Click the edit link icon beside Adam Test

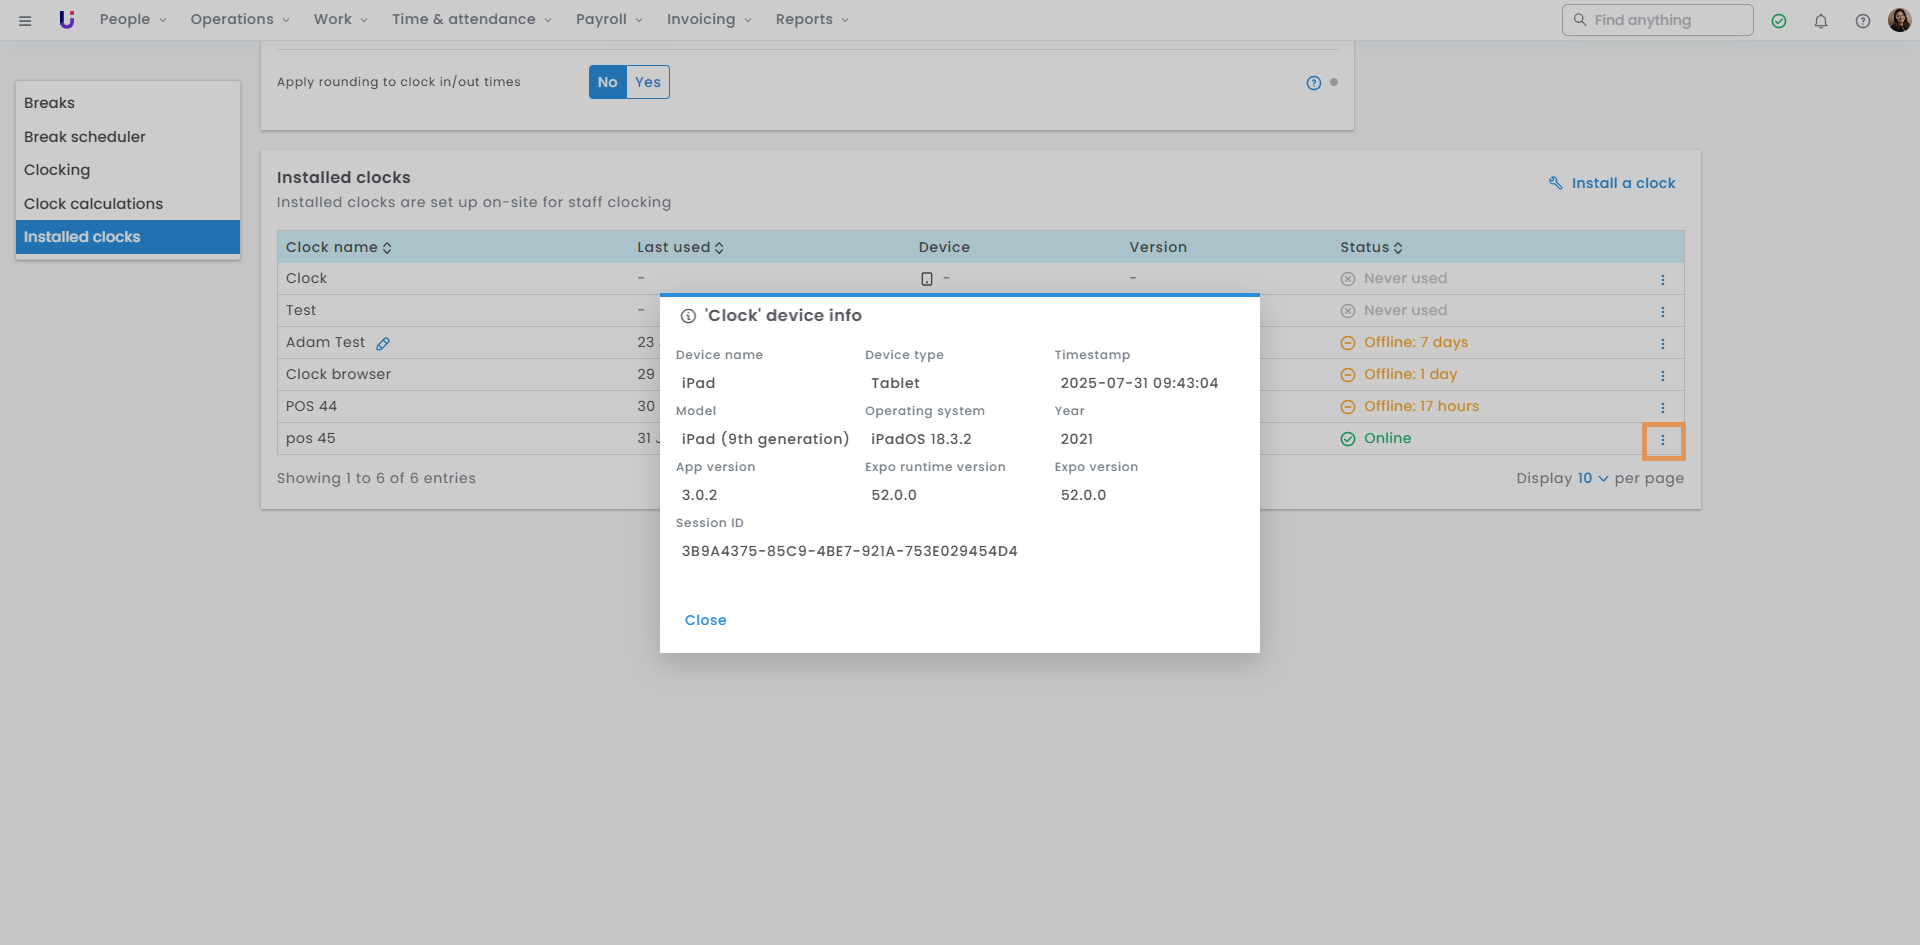click(x=383, y=343)
